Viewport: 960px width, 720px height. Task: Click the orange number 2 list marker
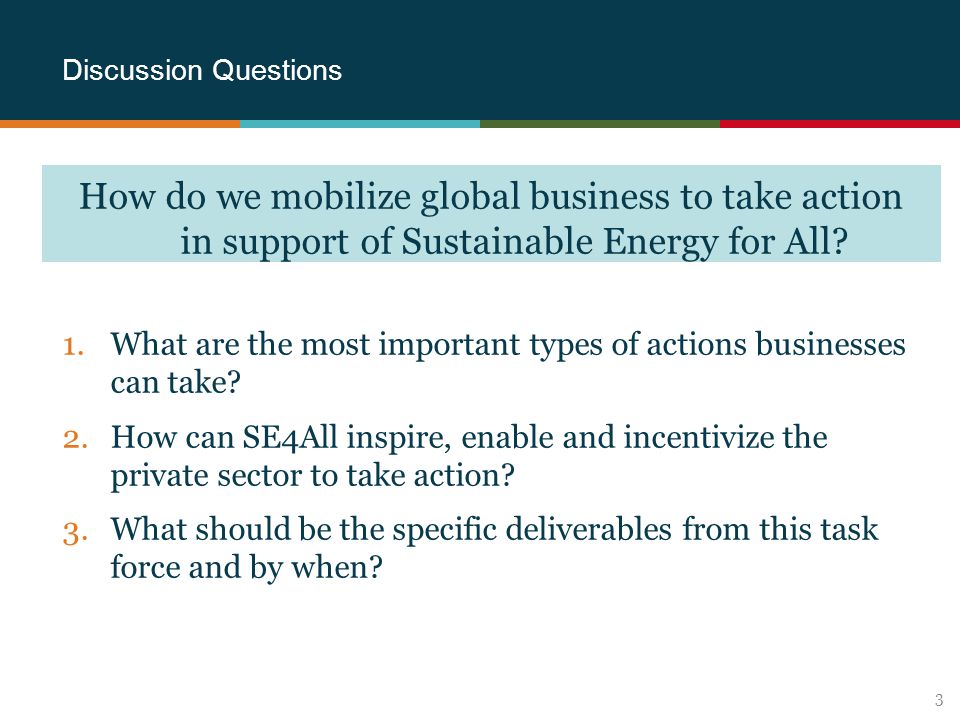coord(75,439)
